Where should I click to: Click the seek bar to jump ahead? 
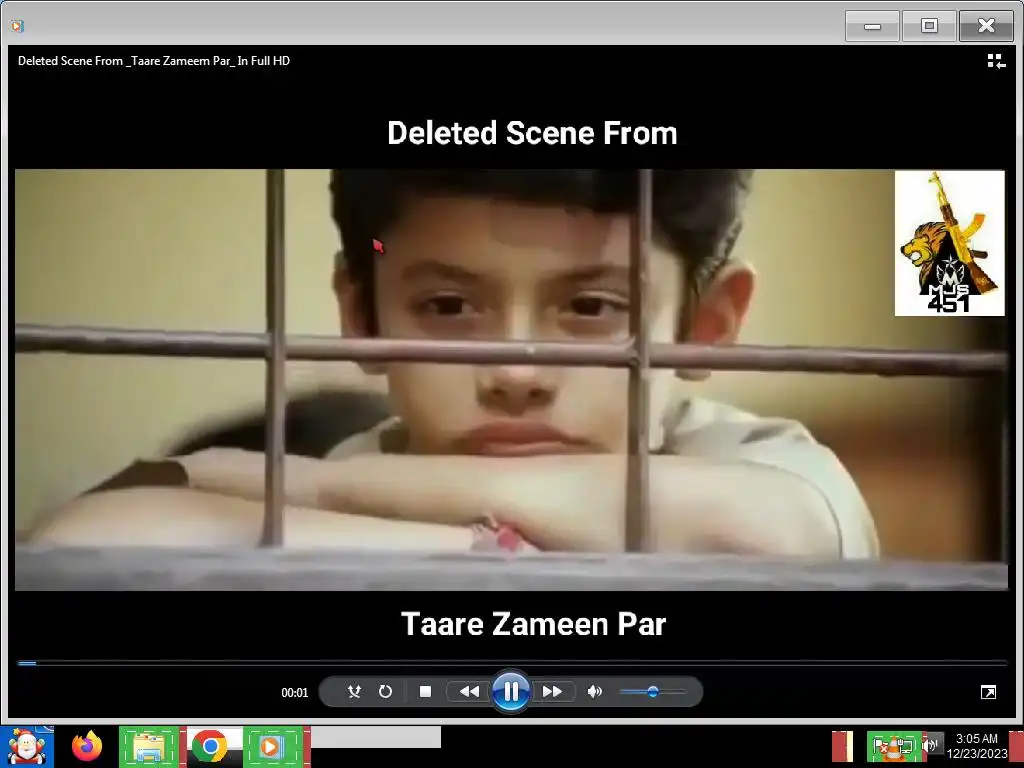[512, 663]
